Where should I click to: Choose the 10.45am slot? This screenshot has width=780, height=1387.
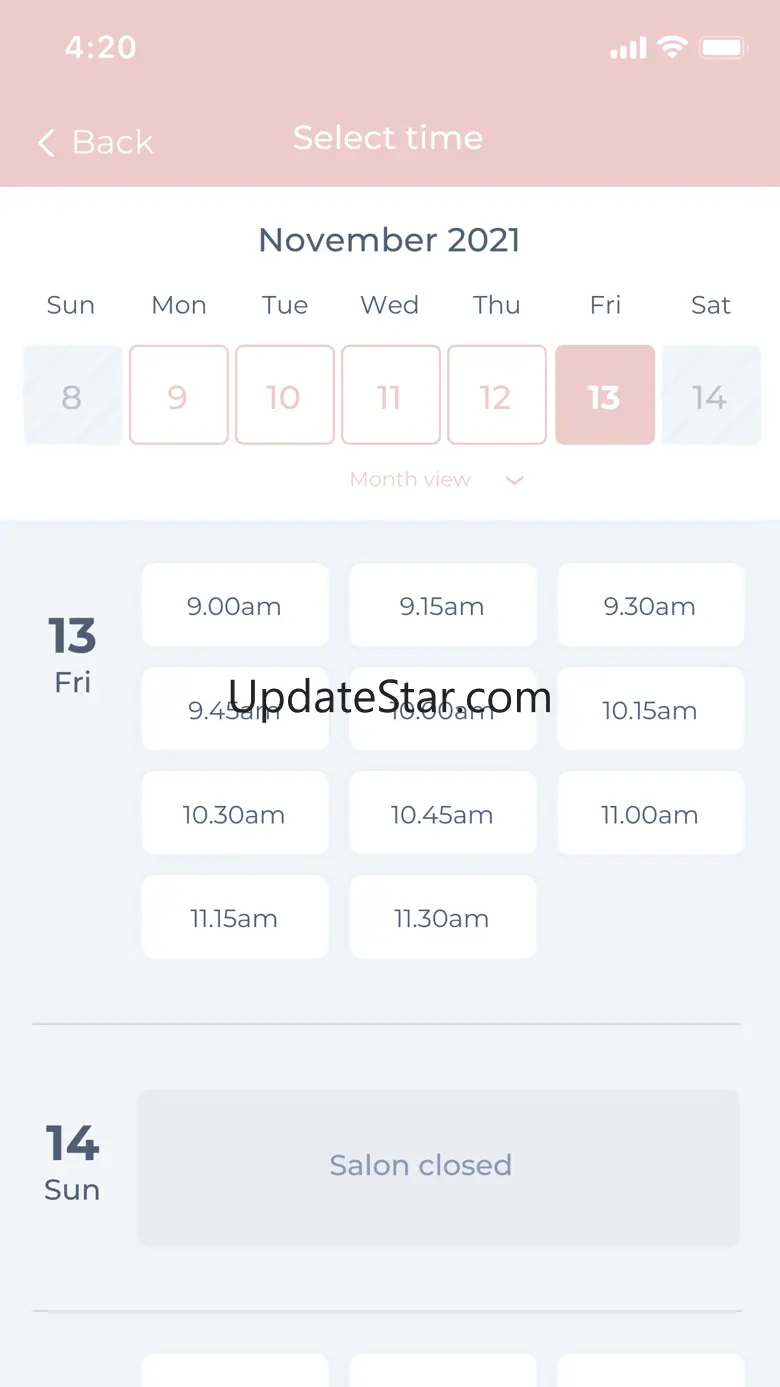pyautogui.click(x=442, y=814)
